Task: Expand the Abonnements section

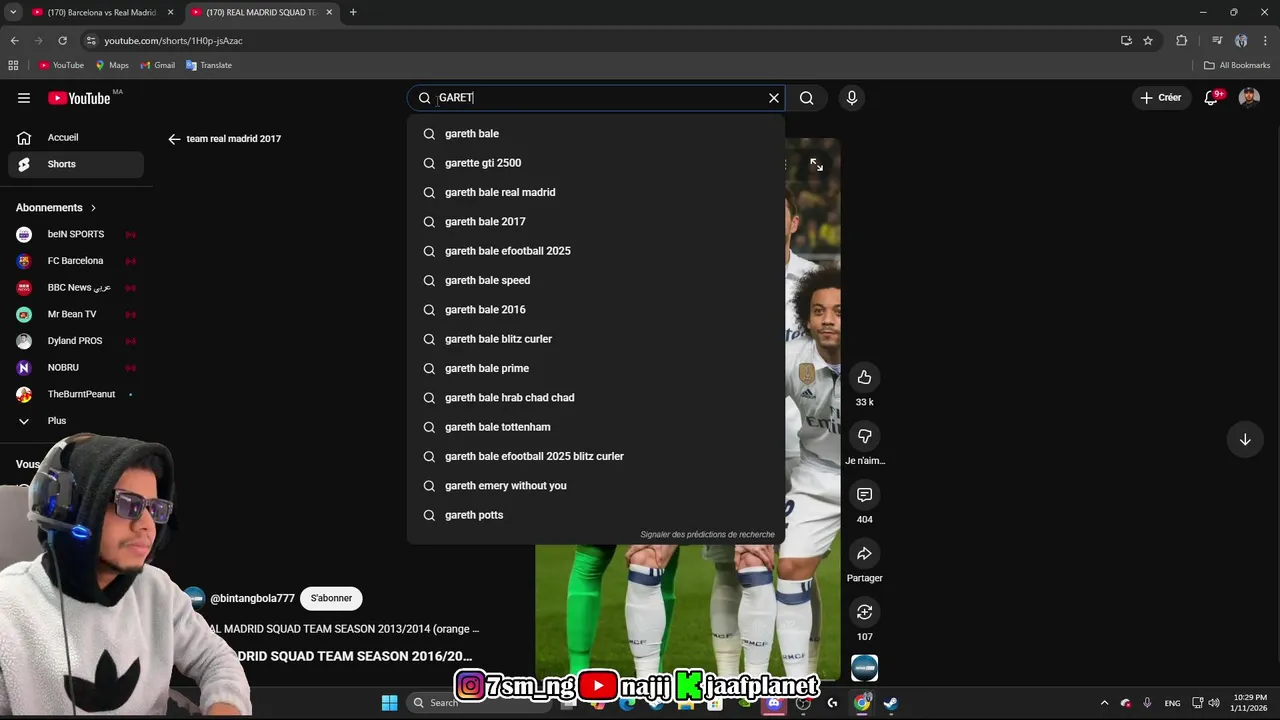Action: click(57, 208)
